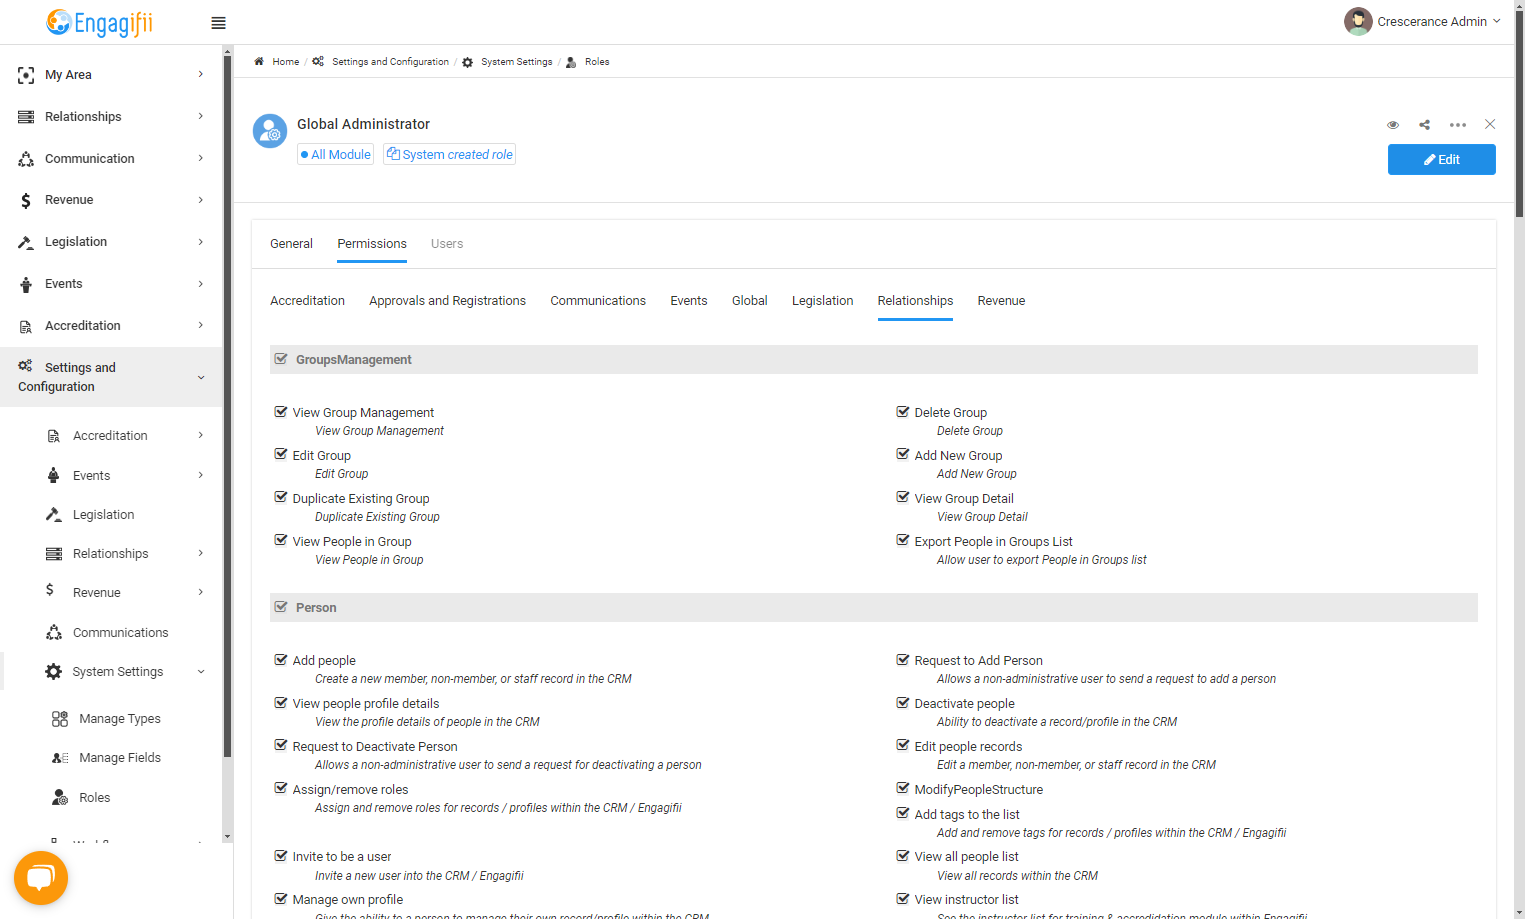Collapse the System Settings submenu chevron
Viewport: 1525px width, 919px height.
[x=201, y=672]
